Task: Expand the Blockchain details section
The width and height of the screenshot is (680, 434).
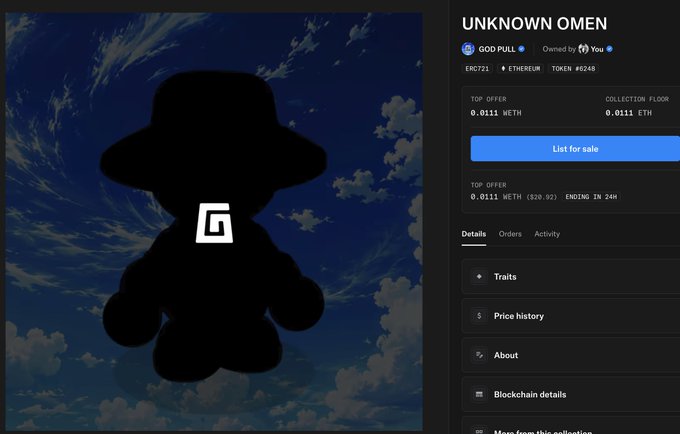Action: 571,395
